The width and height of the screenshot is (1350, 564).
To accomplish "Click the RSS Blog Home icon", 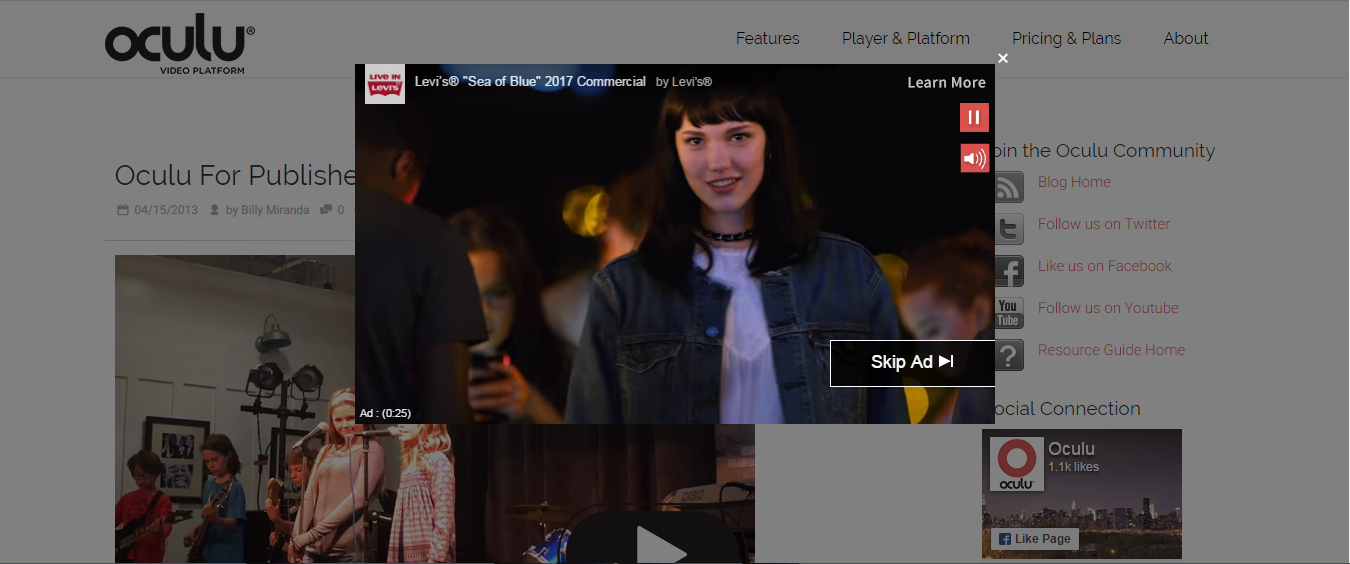I will pos(1009,187).
